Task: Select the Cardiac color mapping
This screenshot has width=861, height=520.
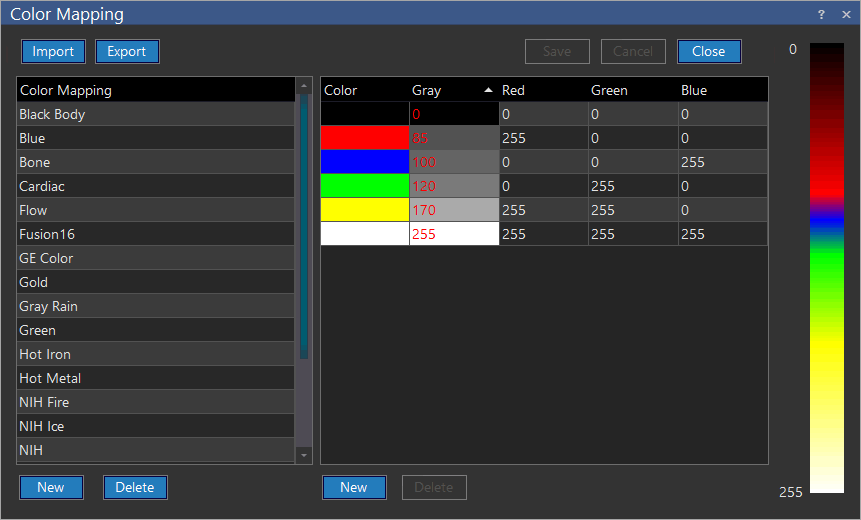Action: pos(155,186)
